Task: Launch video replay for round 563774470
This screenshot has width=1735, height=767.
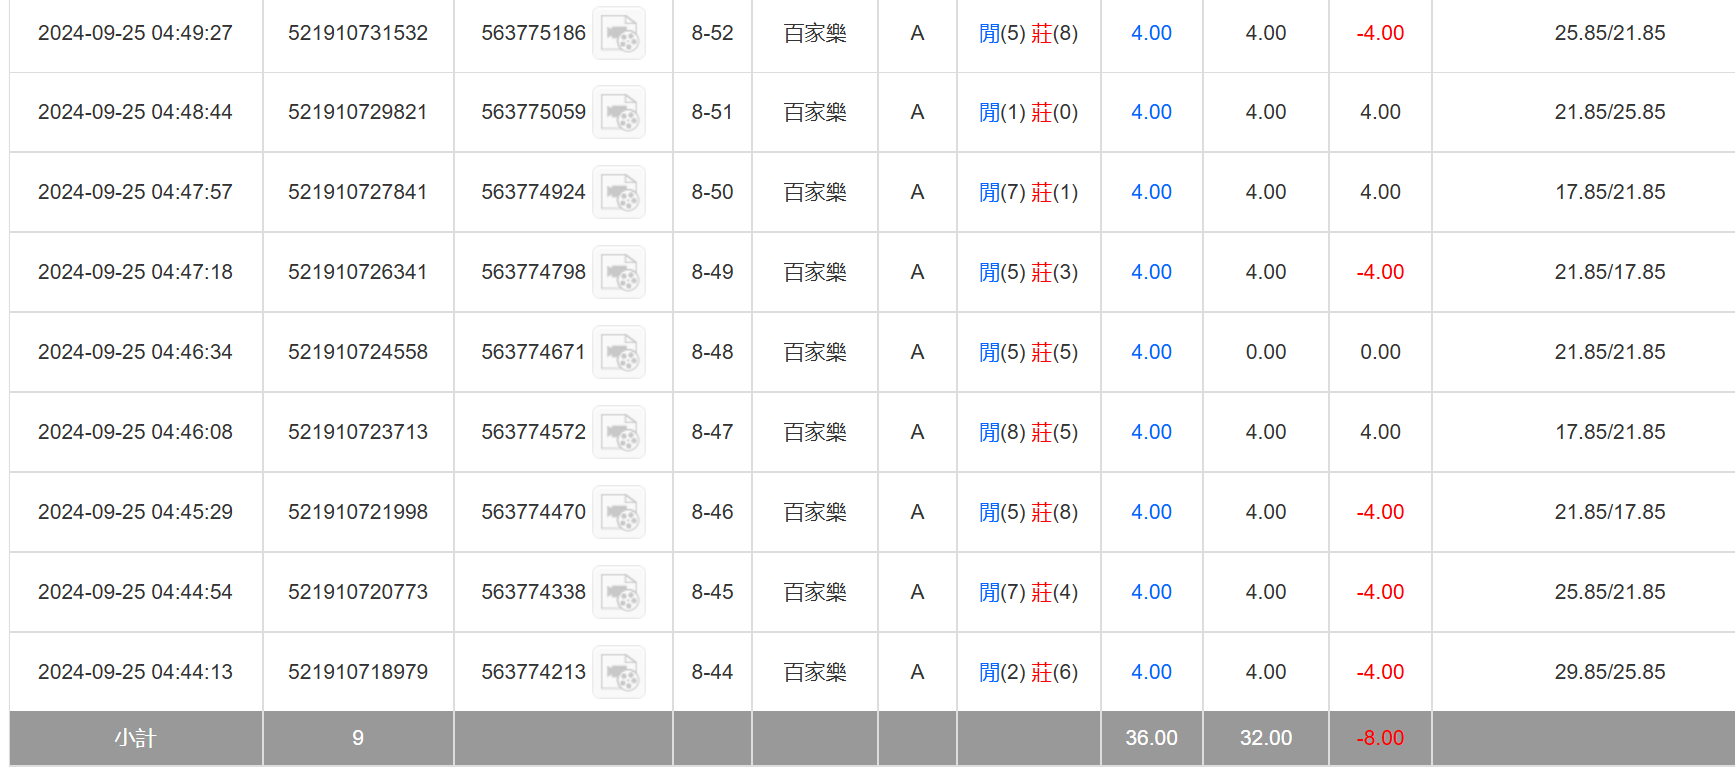Action: click(x=619, y=512)
